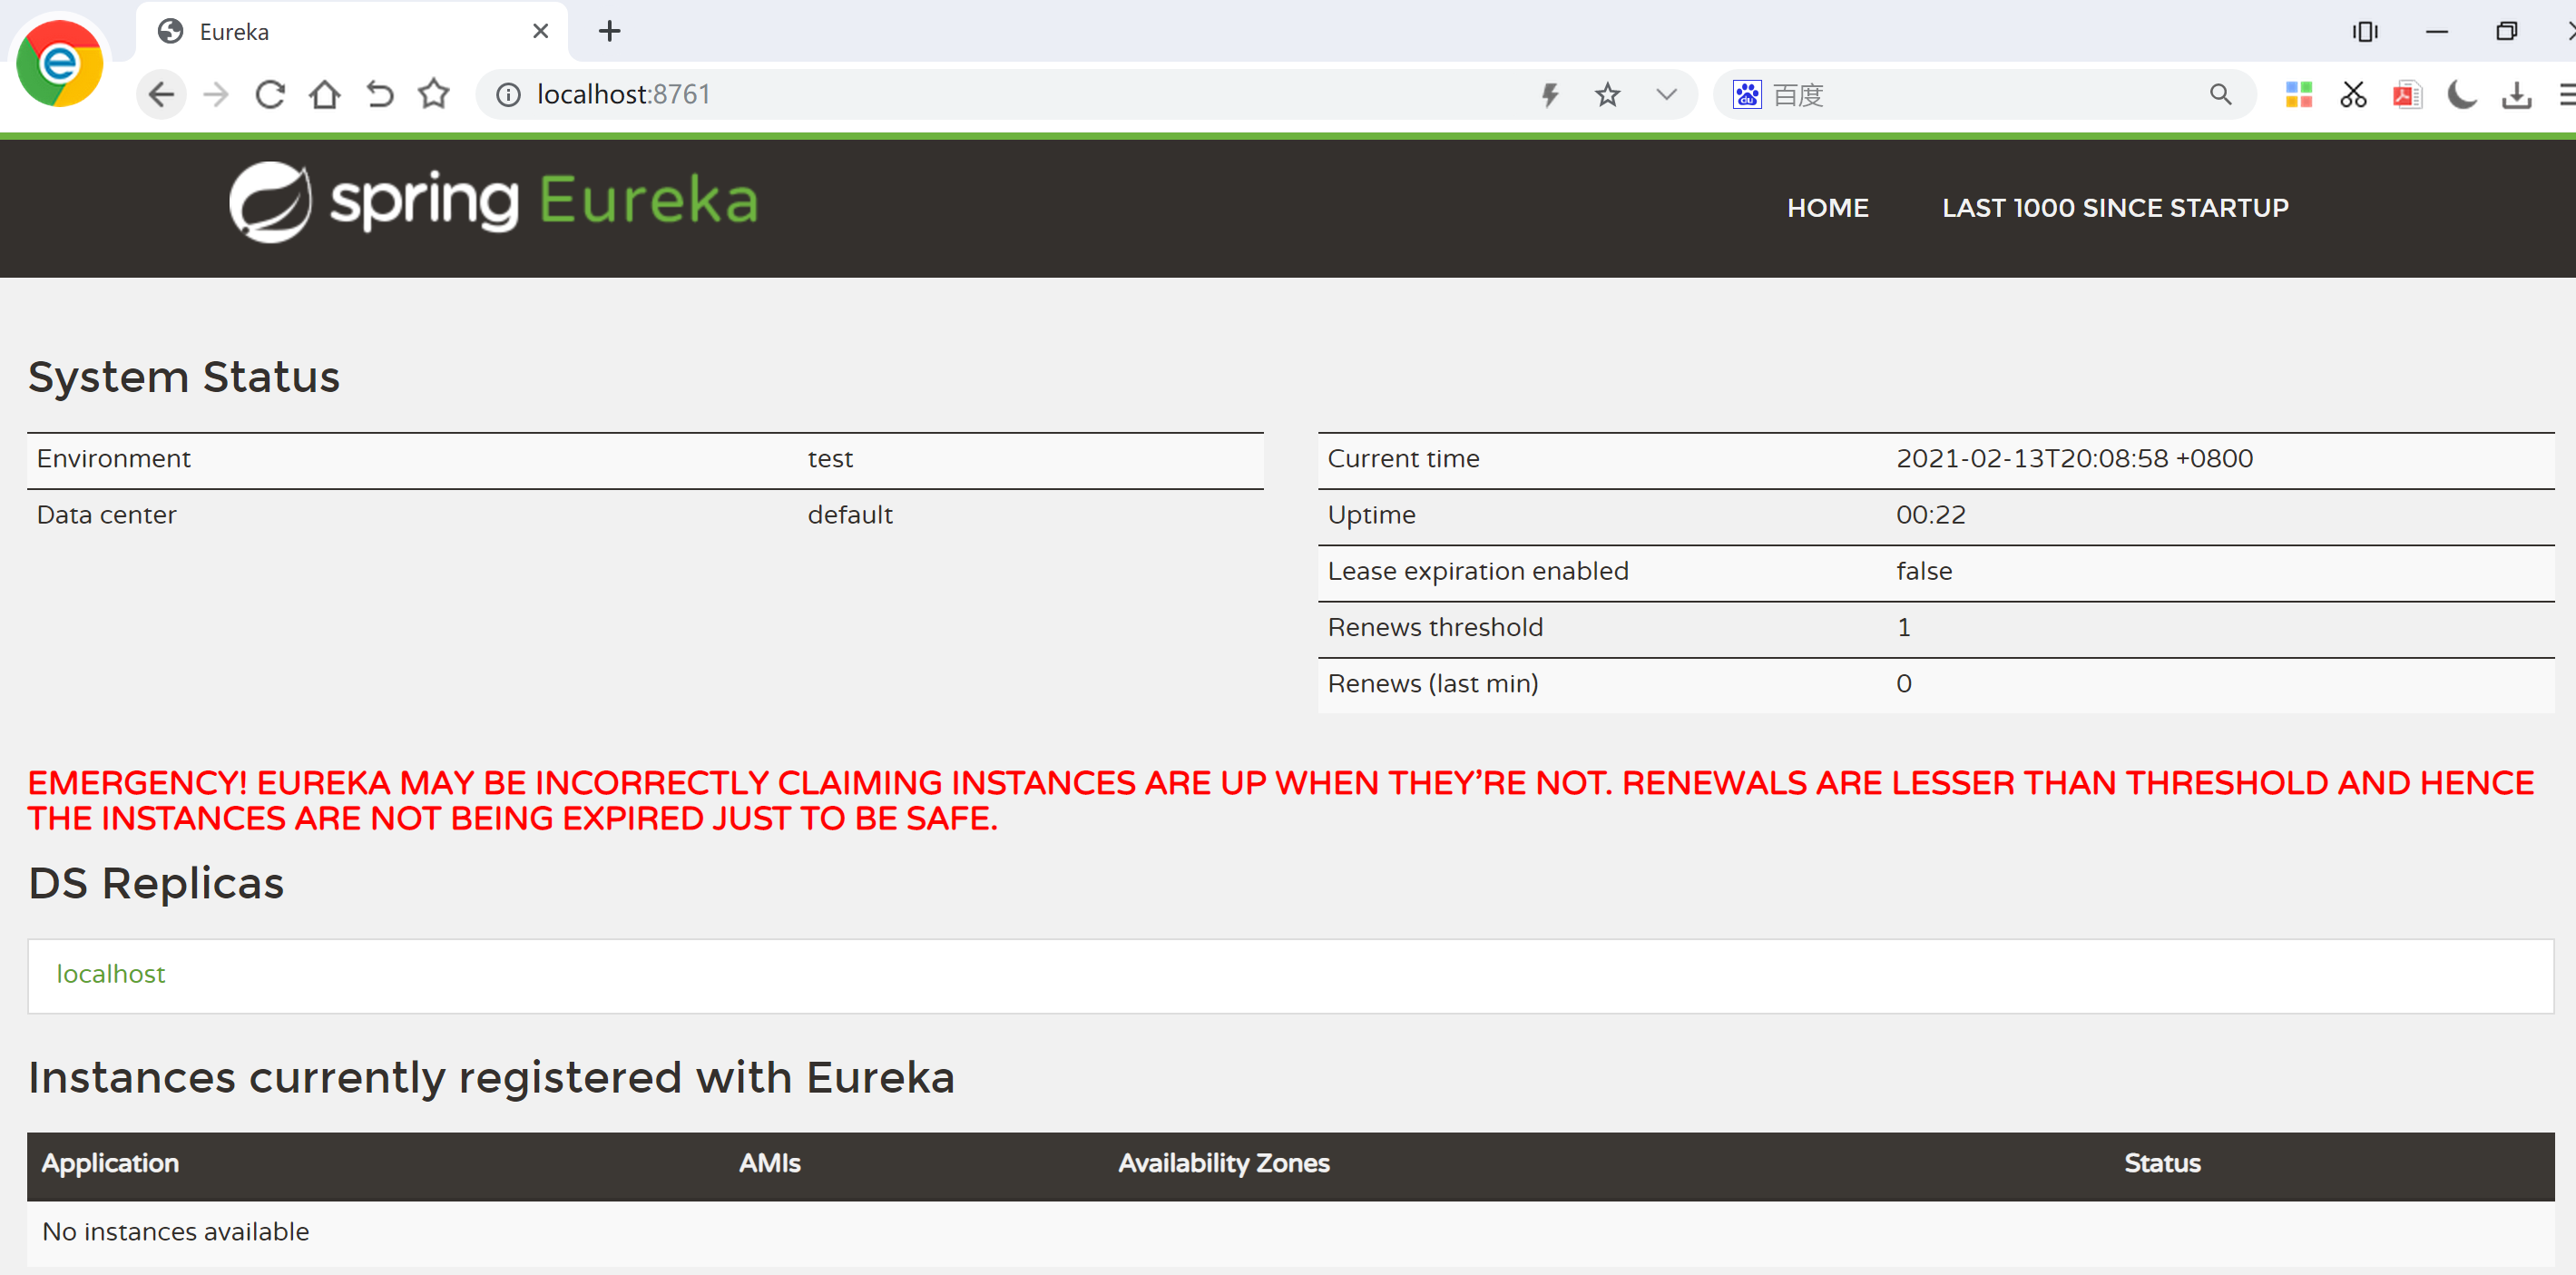The height and width of the screenshot is (1275, 2576).
Task: Open the downloads icon
Action: 2516,95
